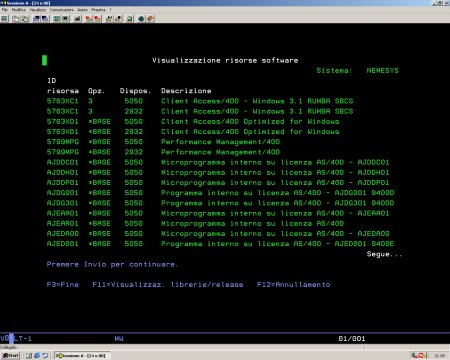Open the Color Mapping toolbar icon

65,19
